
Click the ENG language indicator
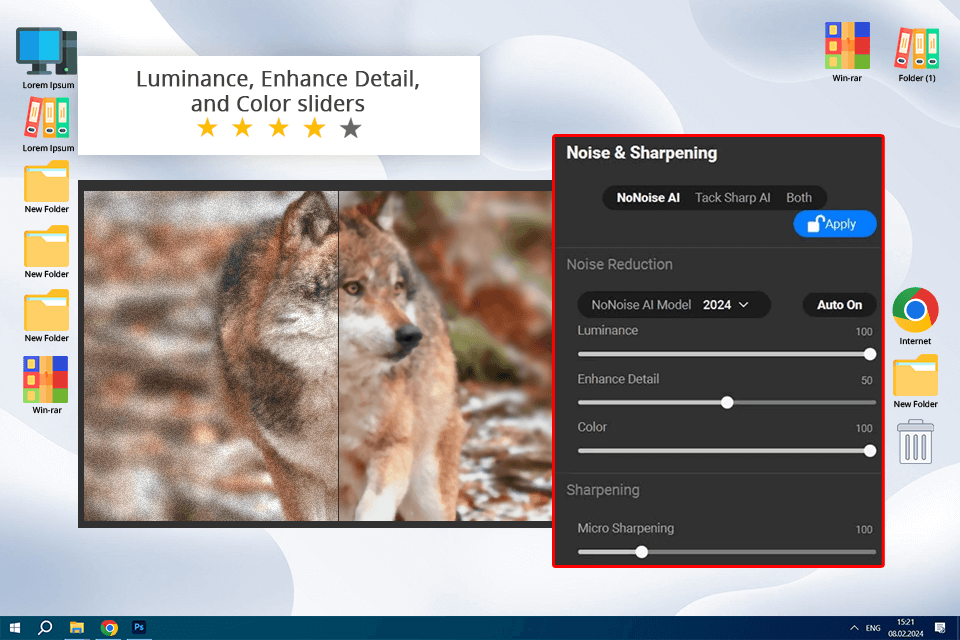coord(873,628)
